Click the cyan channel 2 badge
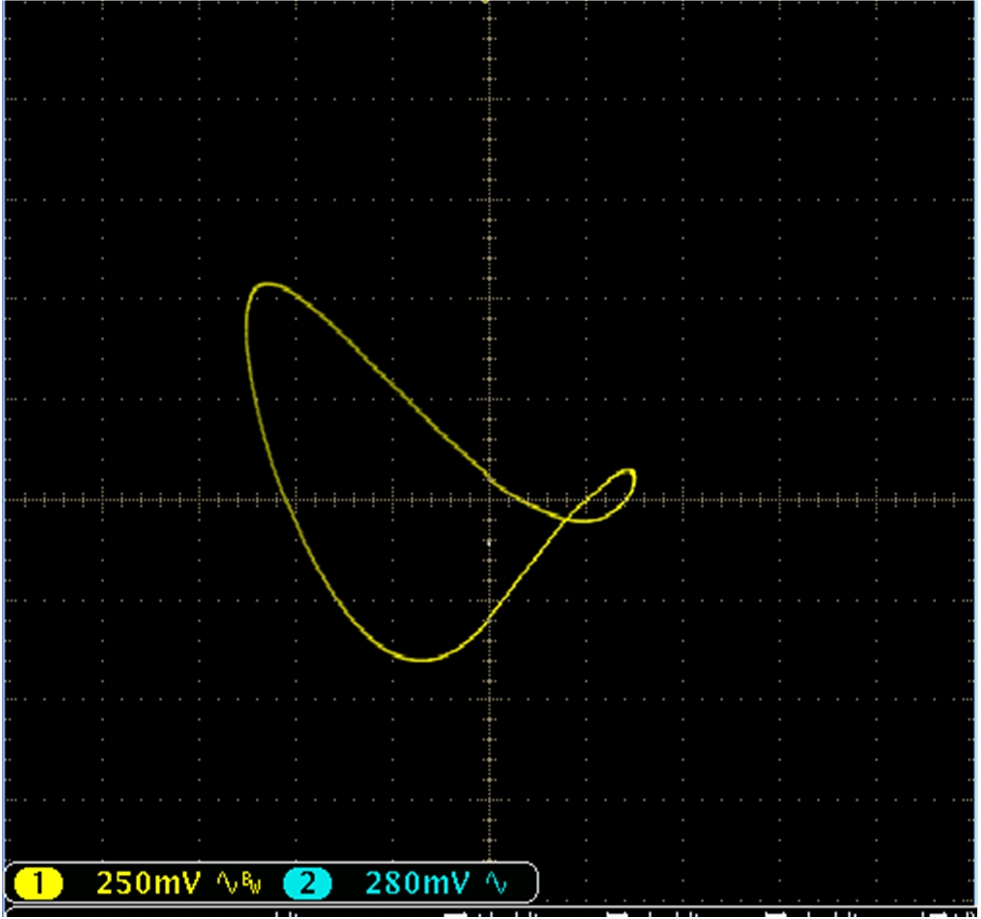 [x=307, y=883]
